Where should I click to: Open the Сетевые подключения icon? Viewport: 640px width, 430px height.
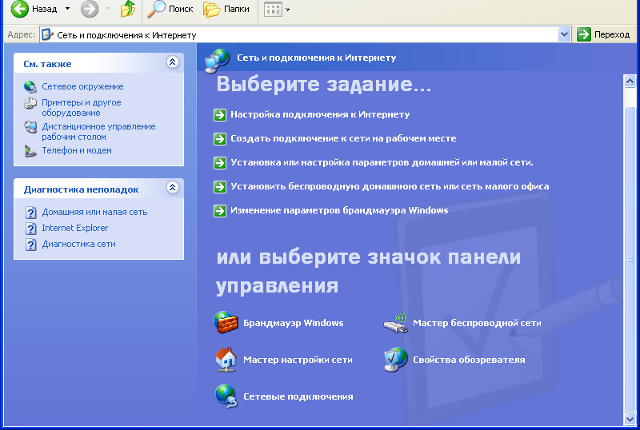click(225, 396)
